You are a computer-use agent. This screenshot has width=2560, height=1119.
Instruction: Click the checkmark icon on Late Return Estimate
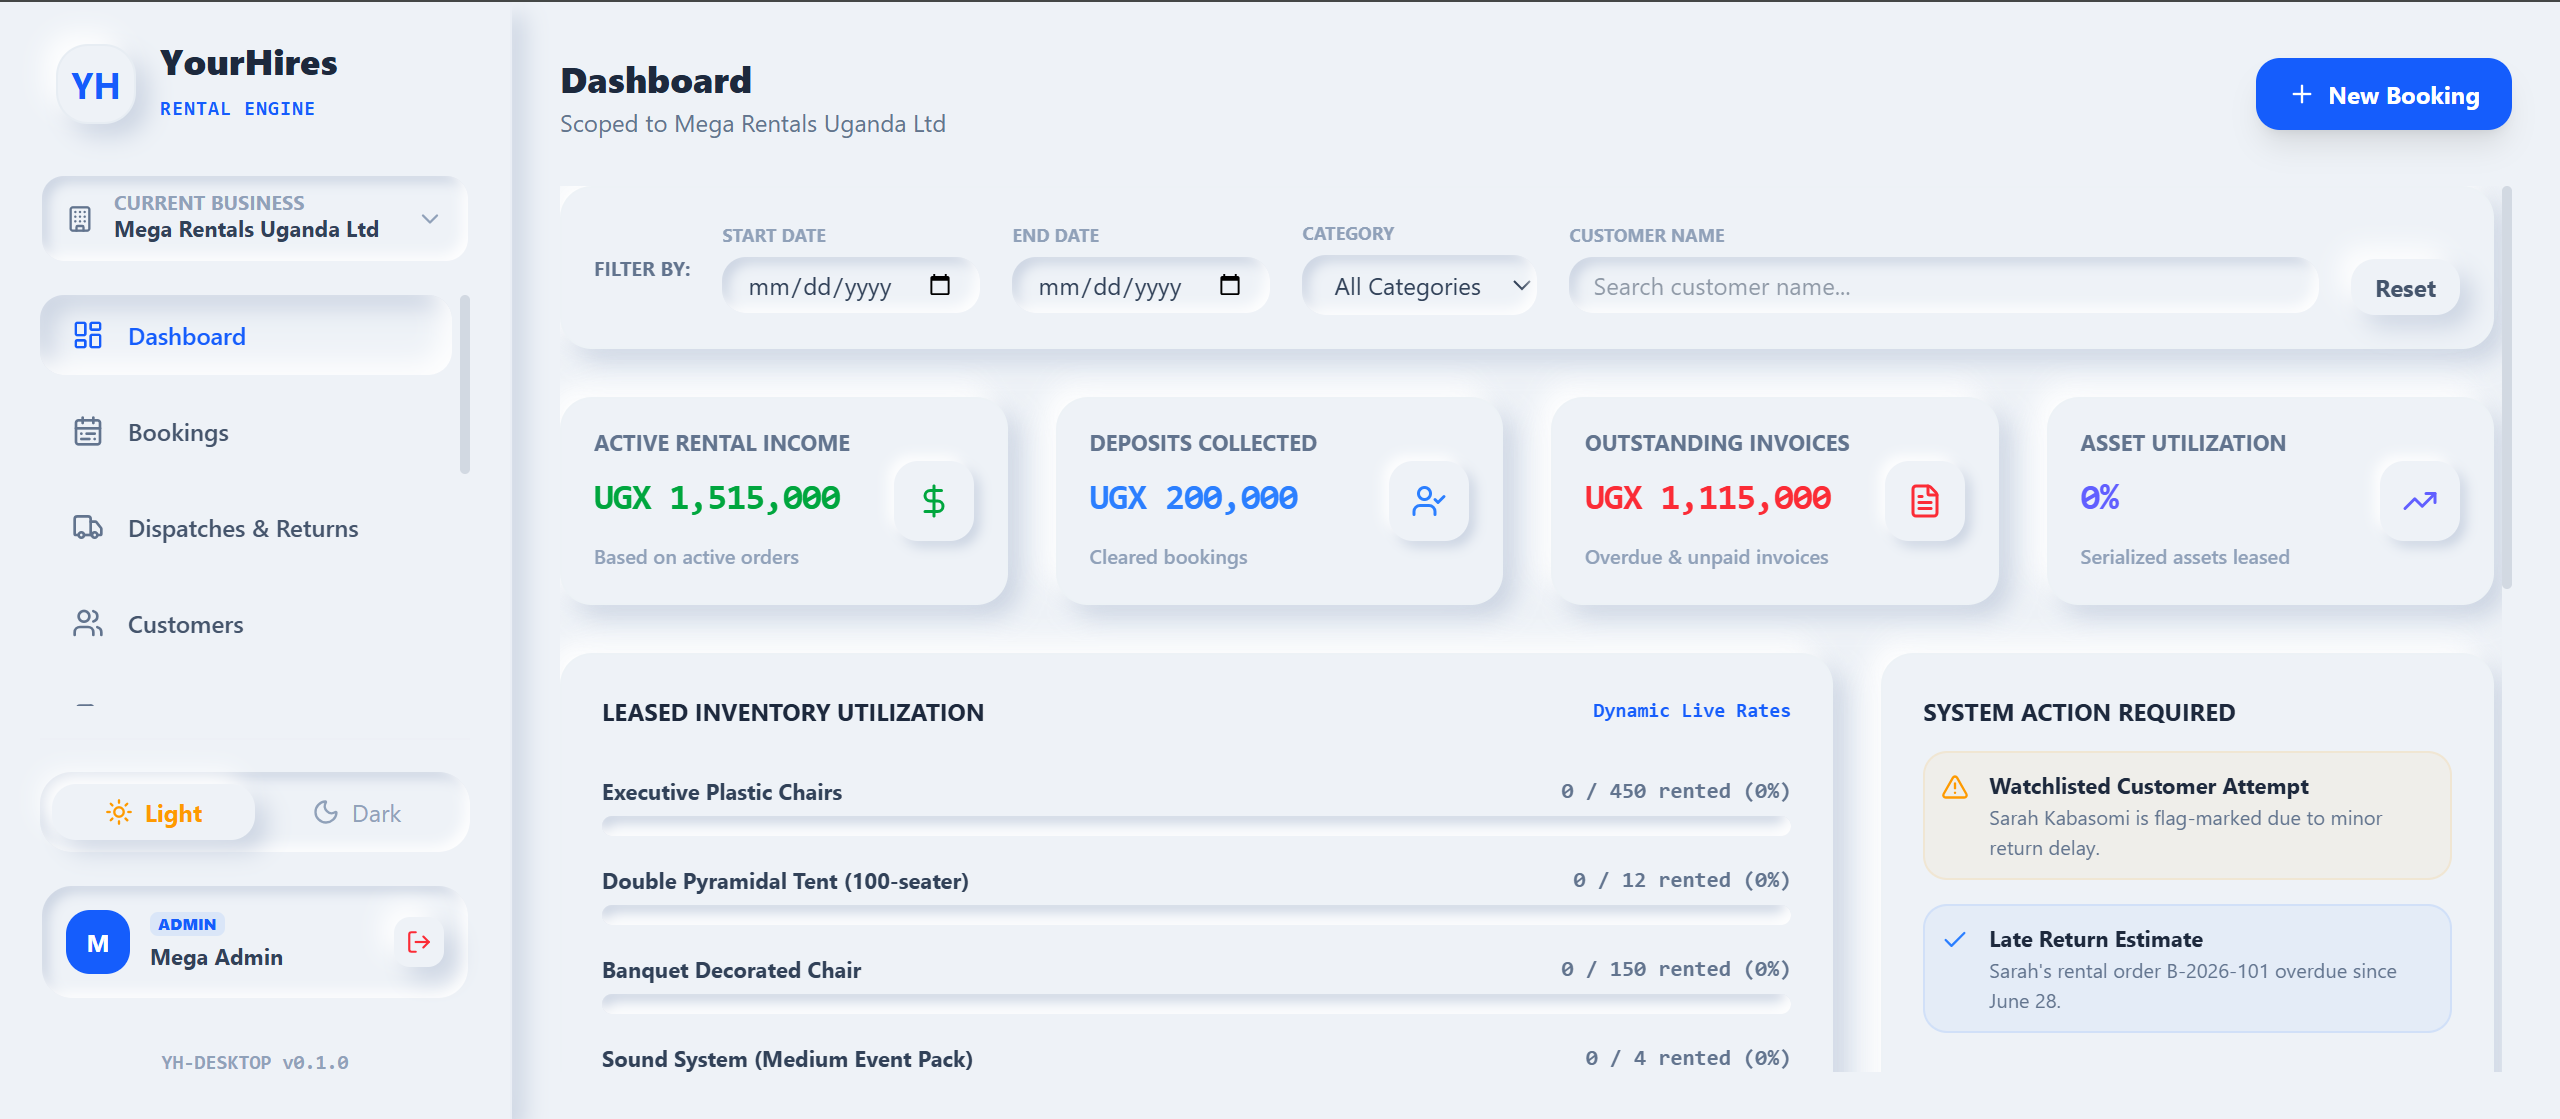(x=1954, y=940)
